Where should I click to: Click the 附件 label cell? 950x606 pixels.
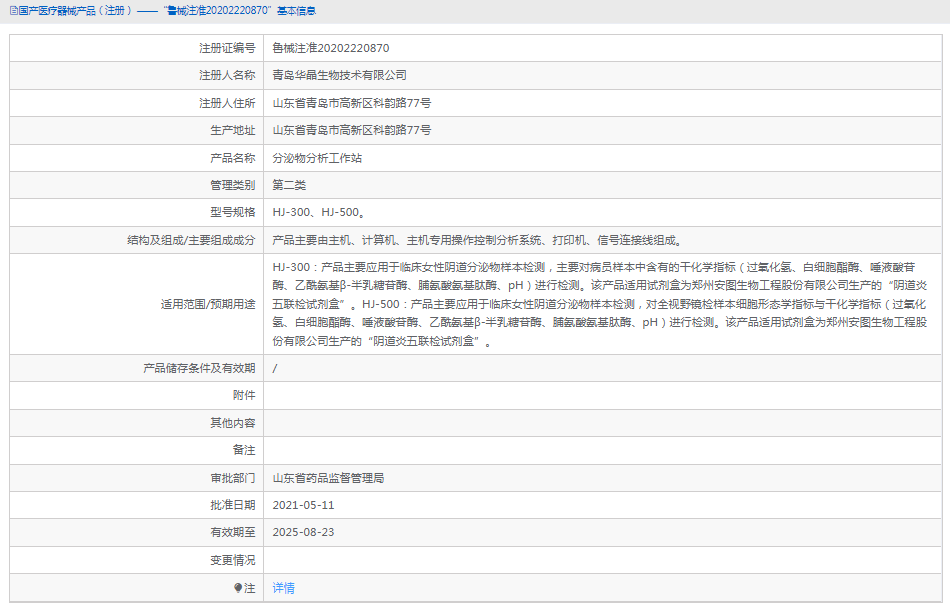click(137, 395)
